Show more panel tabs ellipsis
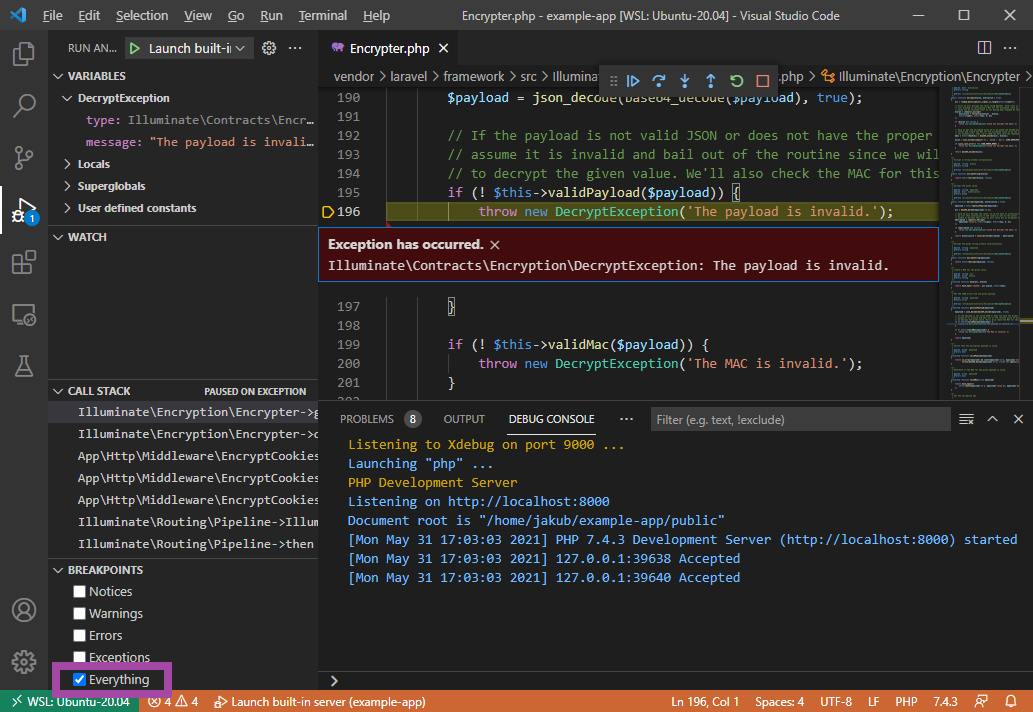The image size is (1033, 712). coord(626,420)
